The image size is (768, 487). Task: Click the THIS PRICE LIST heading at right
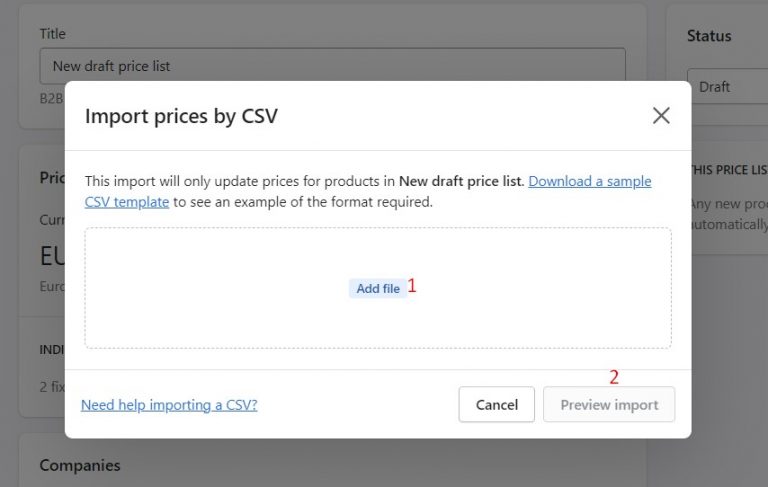pos(728,170)
